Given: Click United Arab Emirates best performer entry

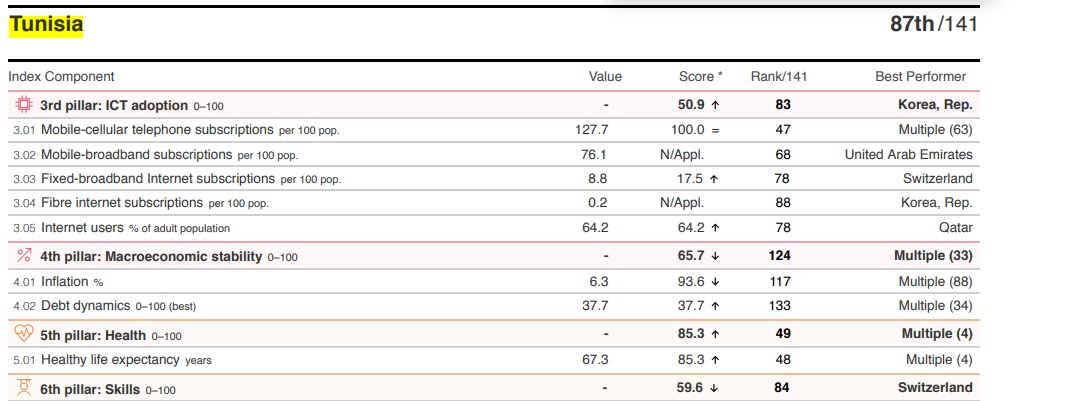Looking at the screenshot, I should coord(908,155).
